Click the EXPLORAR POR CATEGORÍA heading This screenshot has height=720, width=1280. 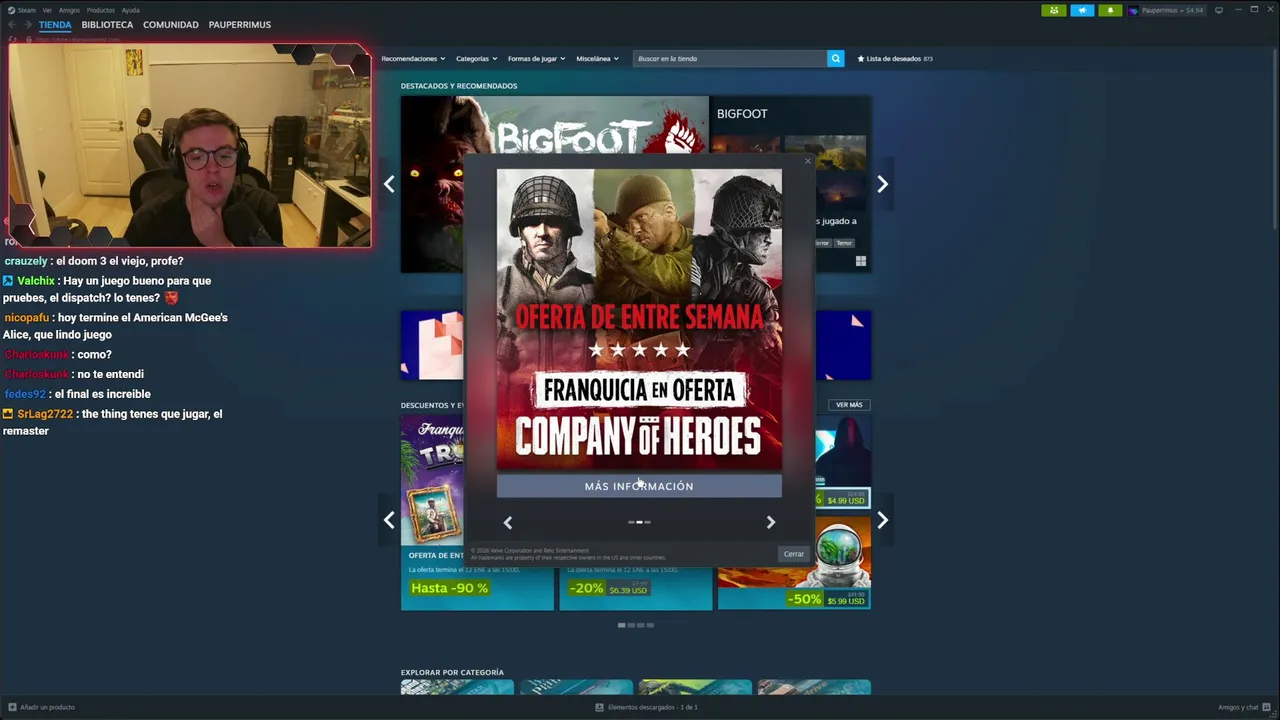452,673
